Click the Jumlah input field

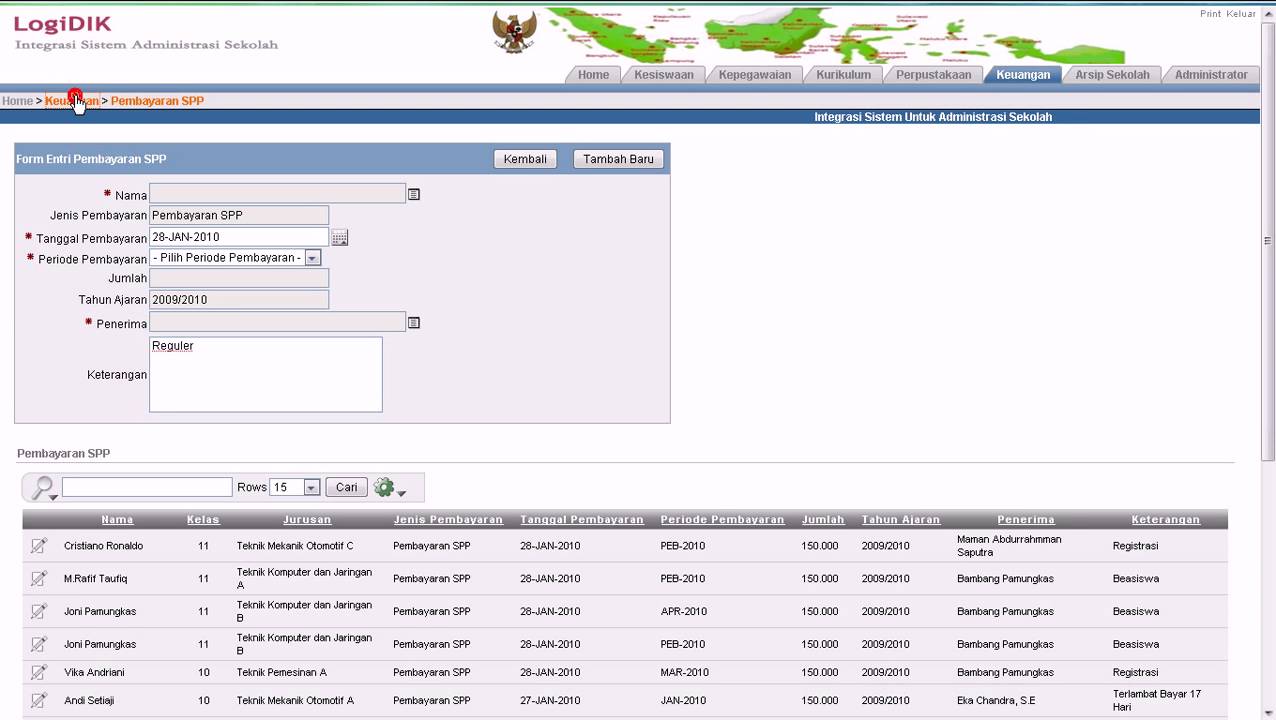[x=239, y=279]
